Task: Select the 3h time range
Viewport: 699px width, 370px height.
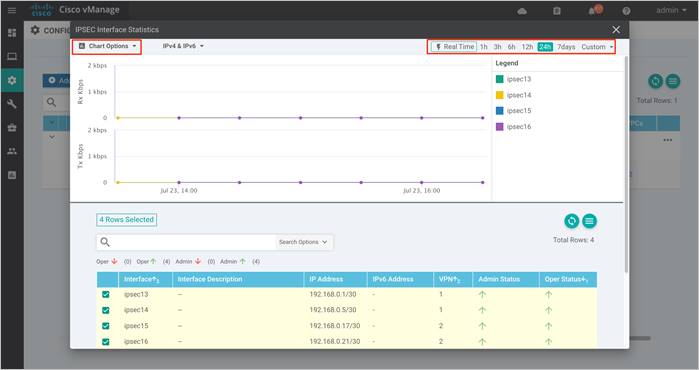Action: click(498, 47)
